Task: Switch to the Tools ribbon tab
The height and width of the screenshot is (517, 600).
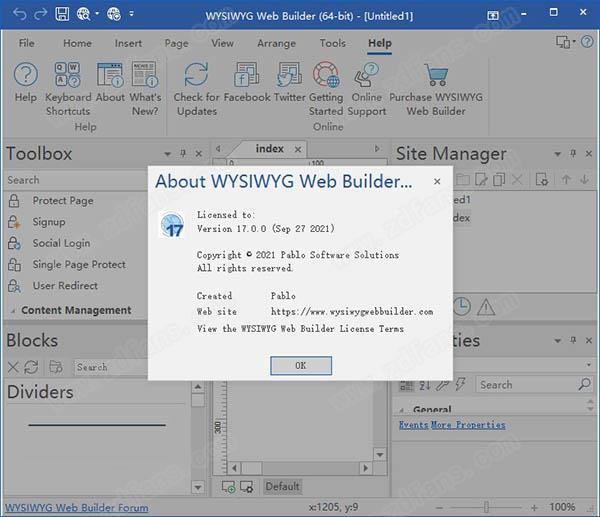Action: (x=333, y=43)
